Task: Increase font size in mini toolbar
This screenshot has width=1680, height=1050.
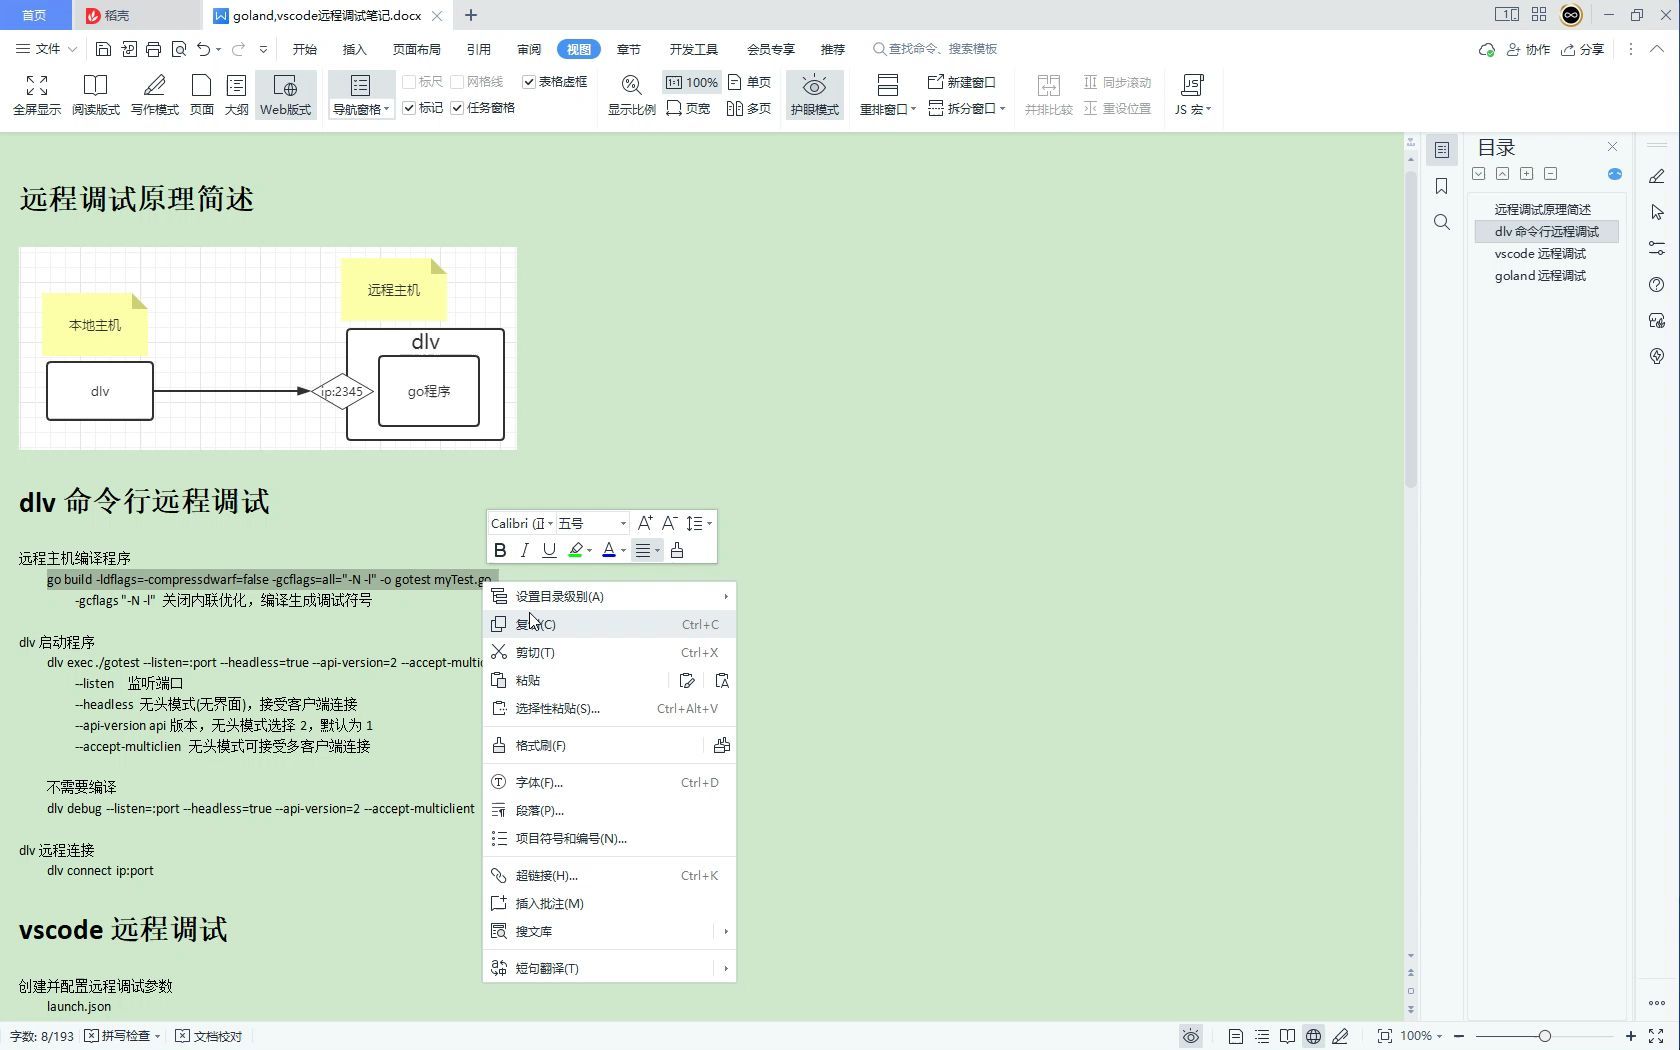Action: coord(645,523)
